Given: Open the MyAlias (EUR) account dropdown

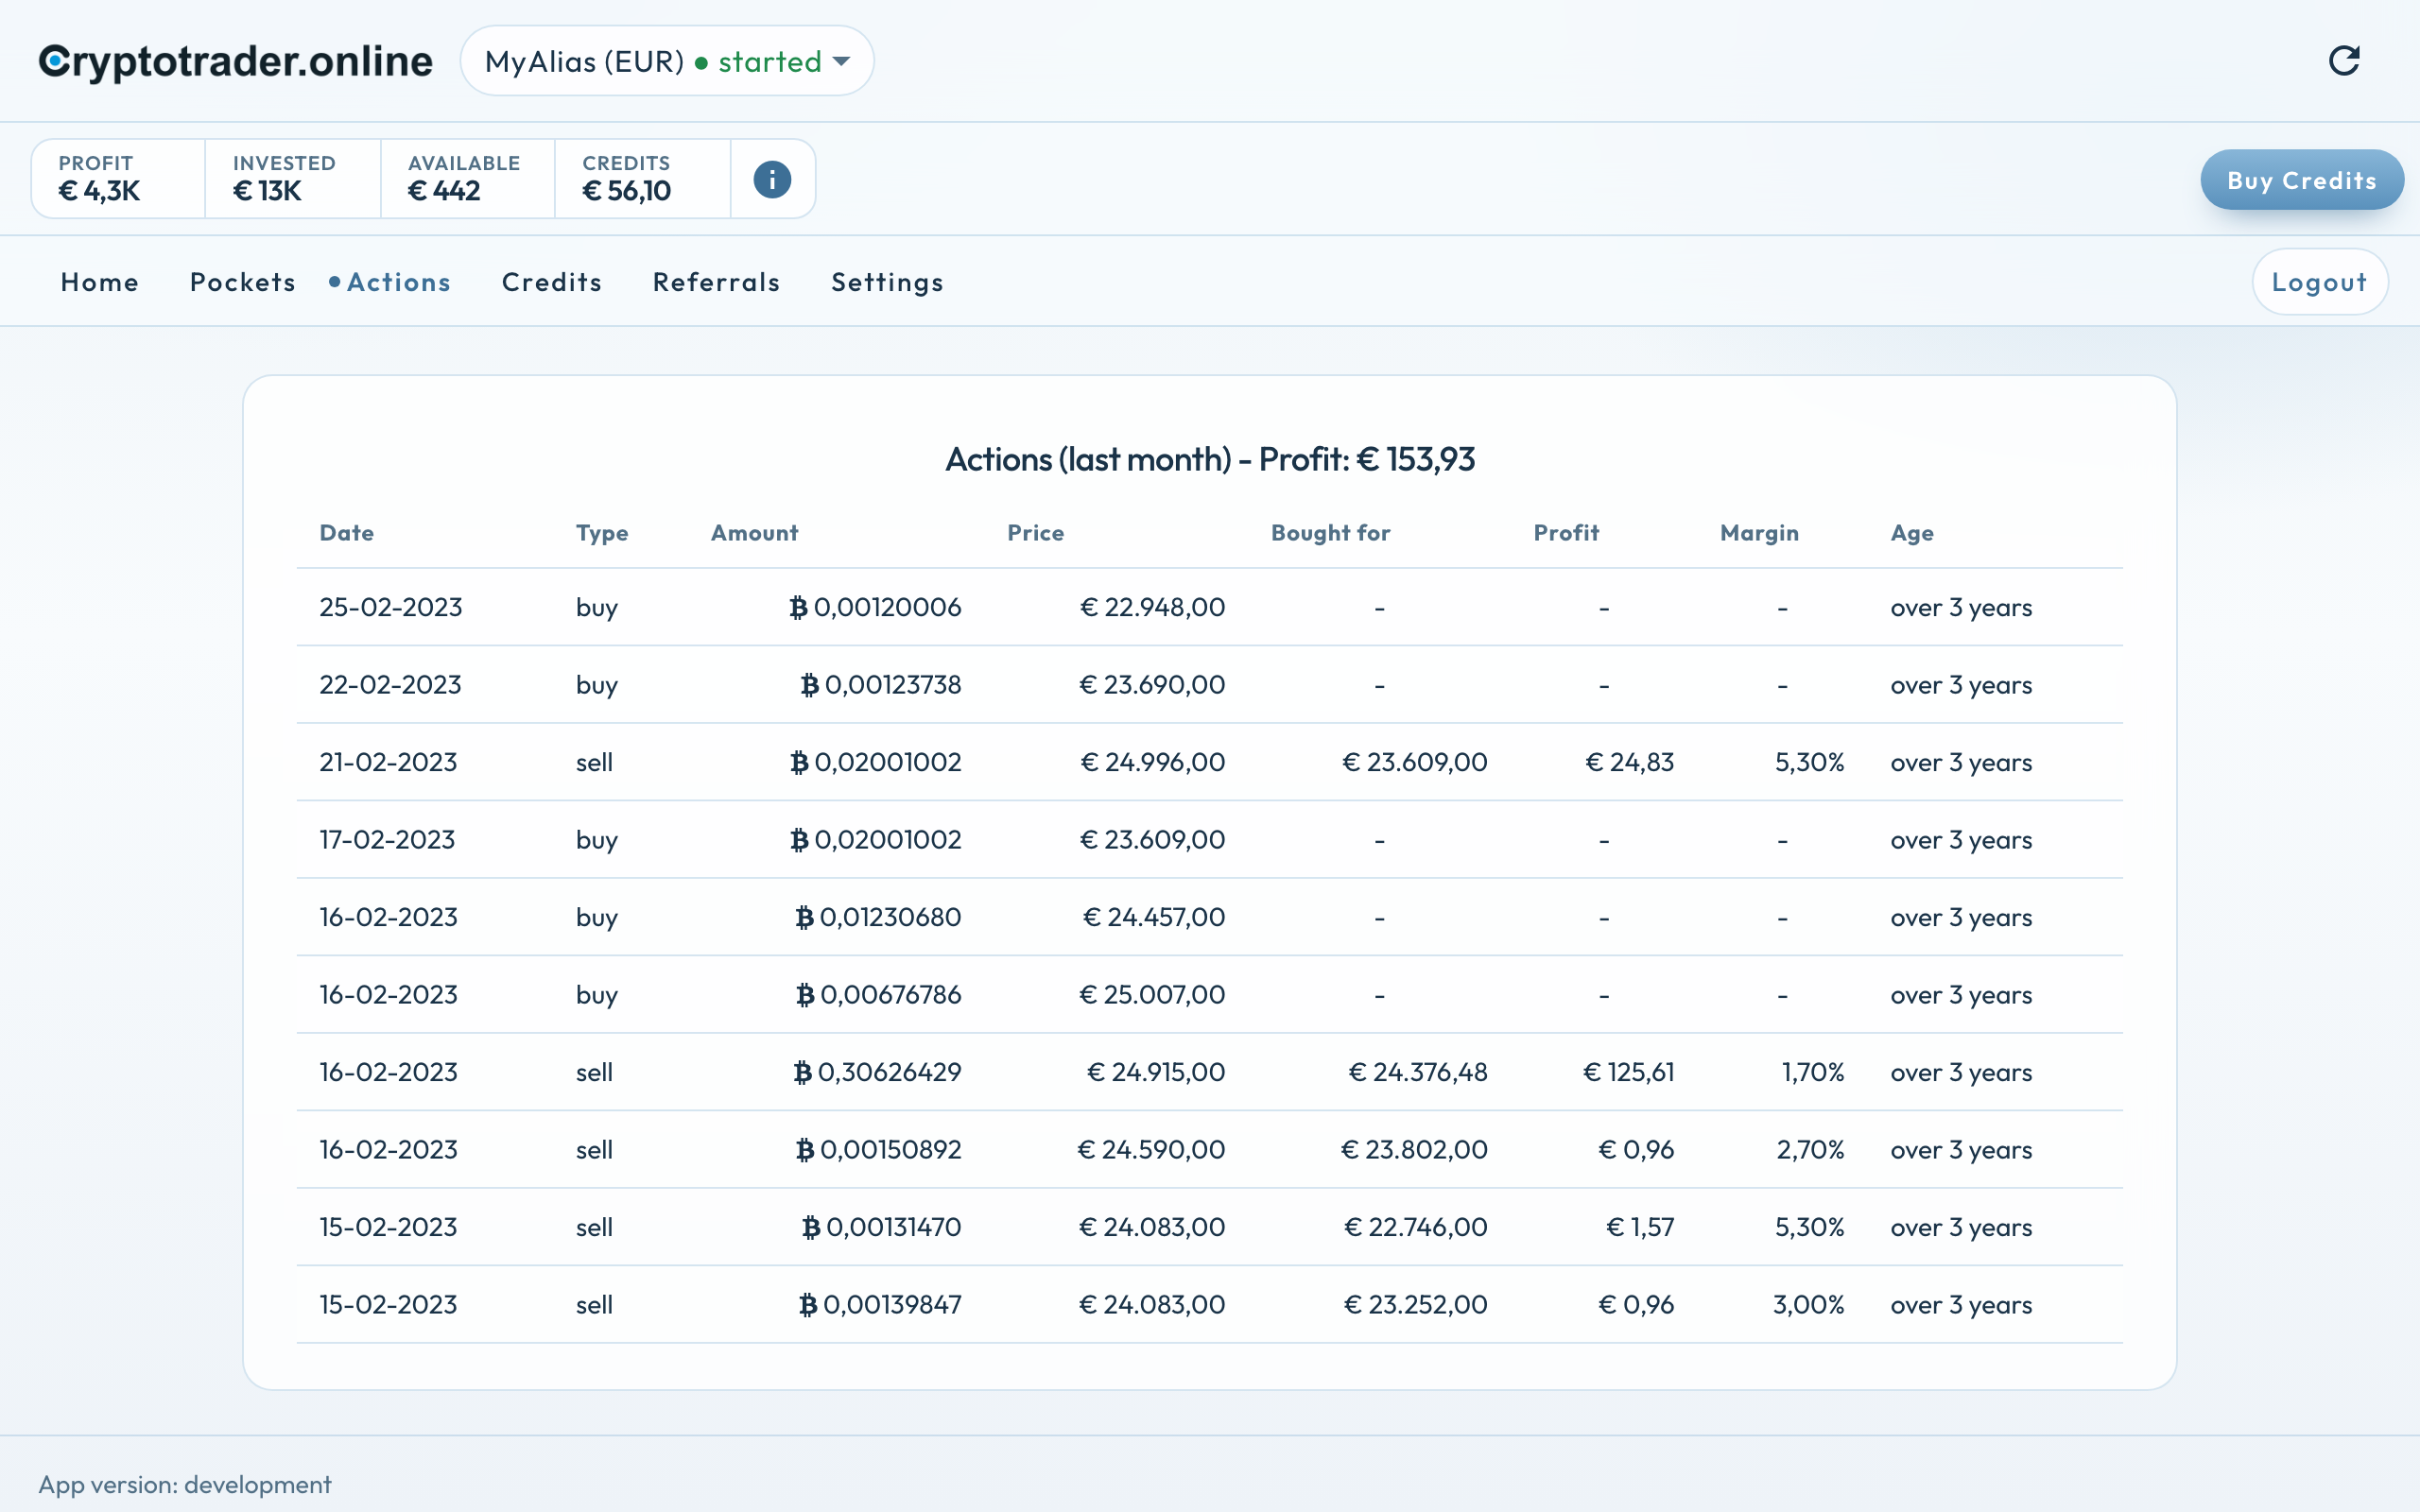Looking at the screenshot, I should click(x=667, y=61).
